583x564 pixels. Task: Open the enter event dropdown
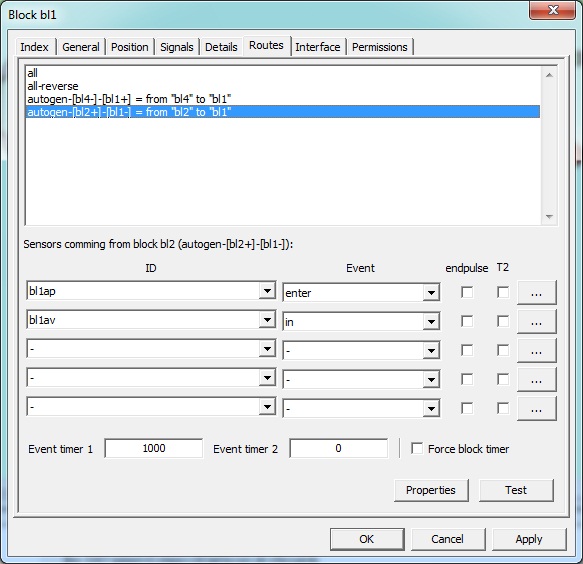[431, 293]
